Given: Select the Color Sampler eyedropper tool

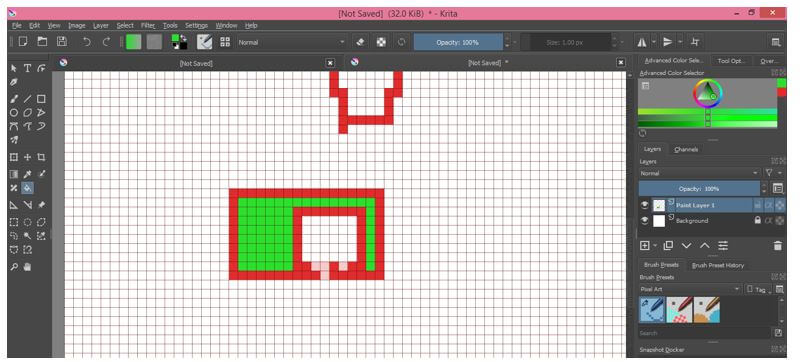Looking at the screenshot, I should 28,174.
